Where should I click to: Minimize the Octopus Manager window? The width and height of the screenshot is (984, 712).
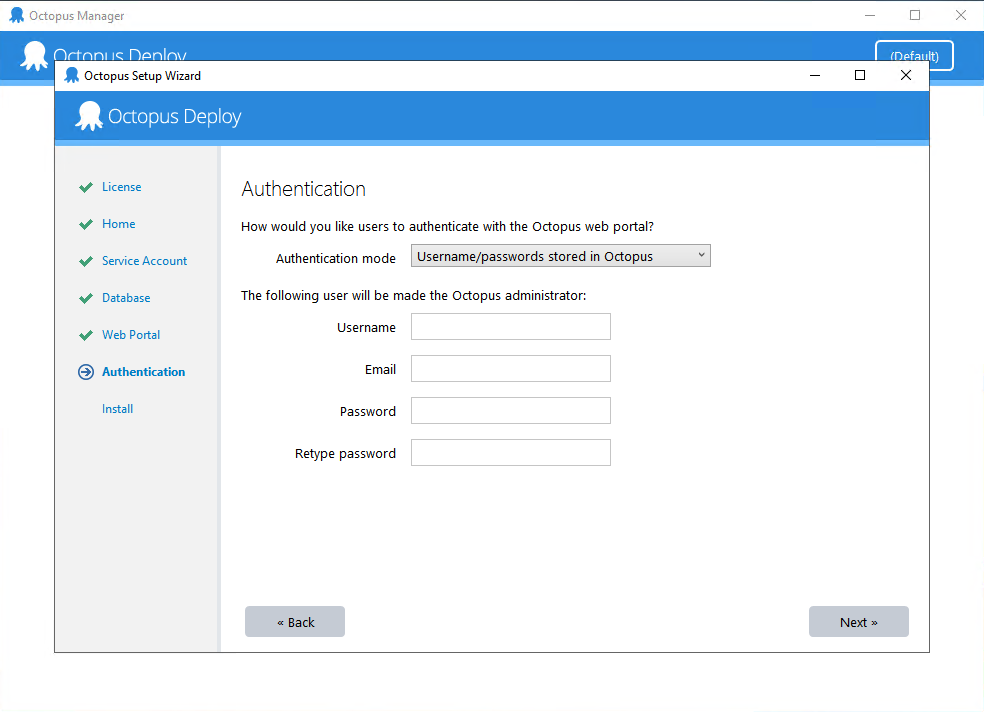(870, 15)
